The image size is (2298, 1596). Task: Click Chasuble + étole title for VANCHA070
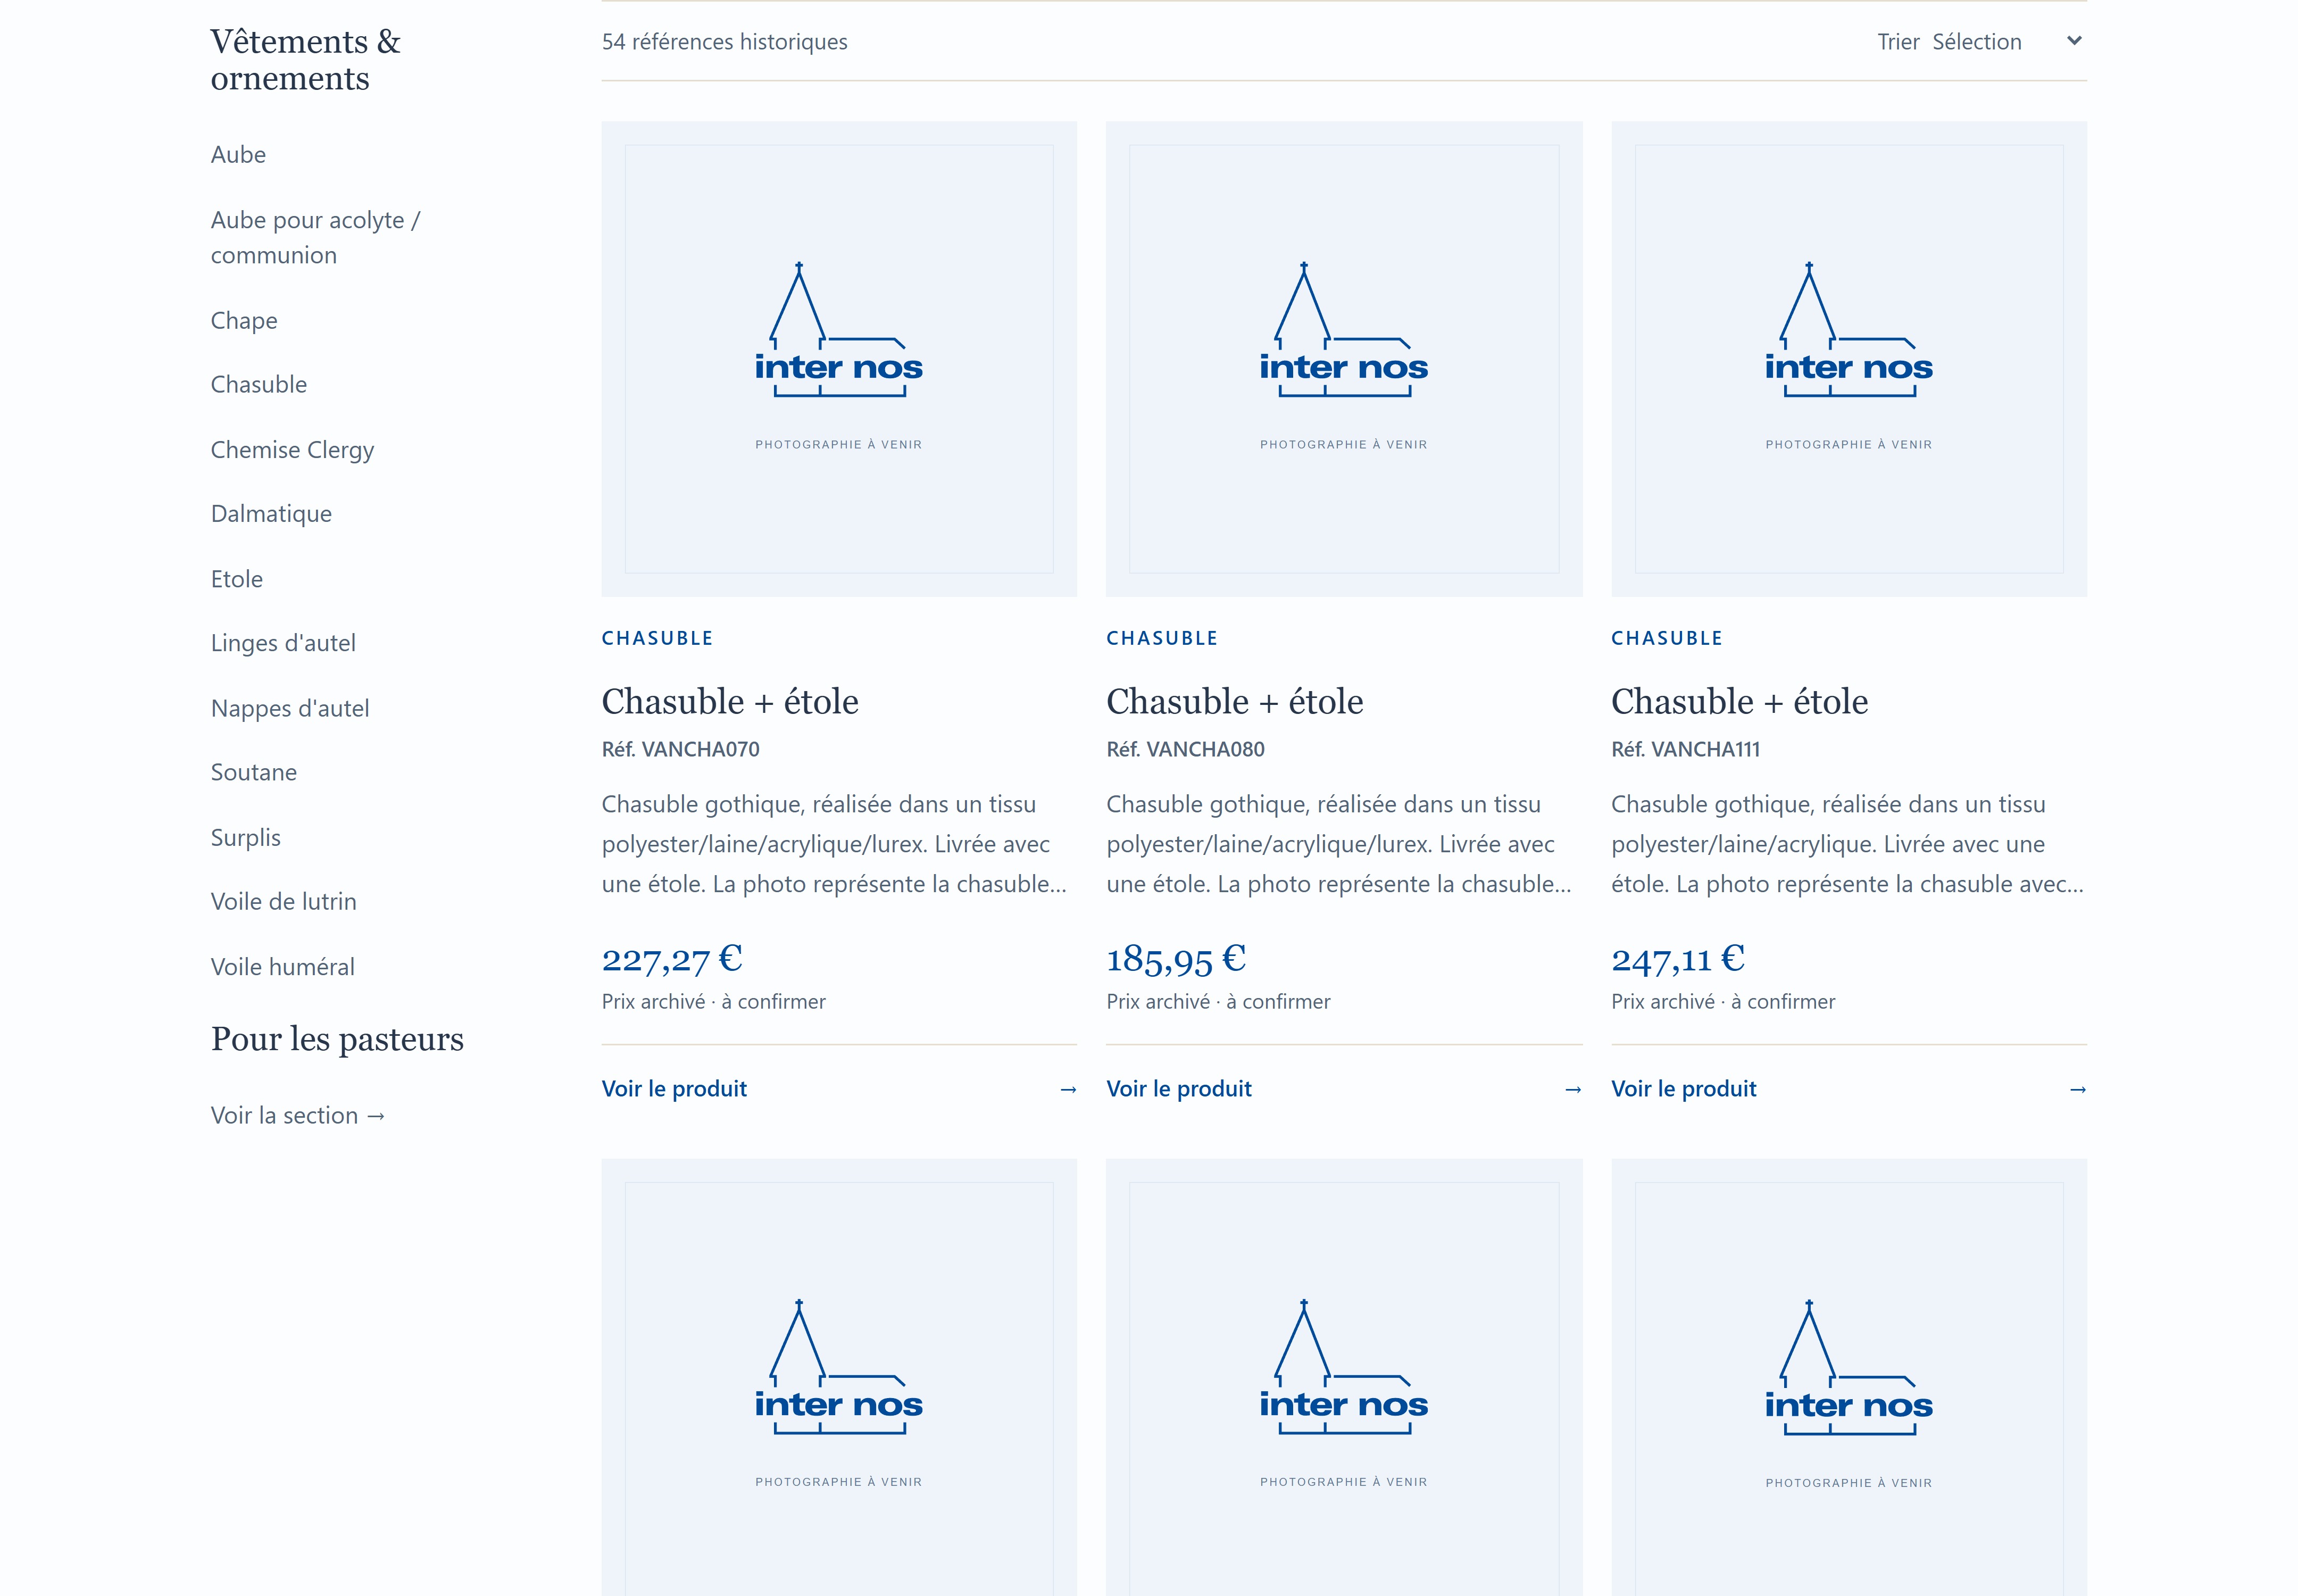coord(730,701)
